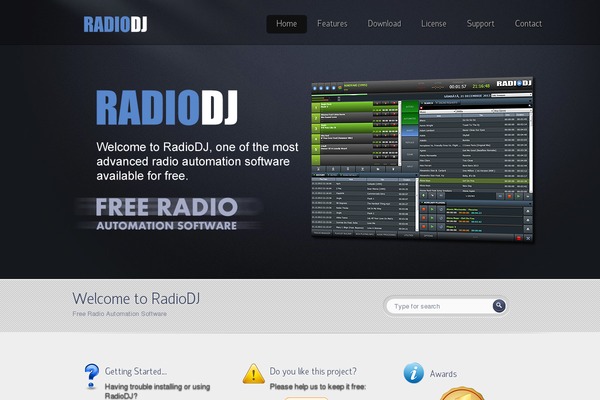Select 'Free Radio Automation Software' subtitle text
The height and width of the screenshot is (400, 600).
coord(119,314)
